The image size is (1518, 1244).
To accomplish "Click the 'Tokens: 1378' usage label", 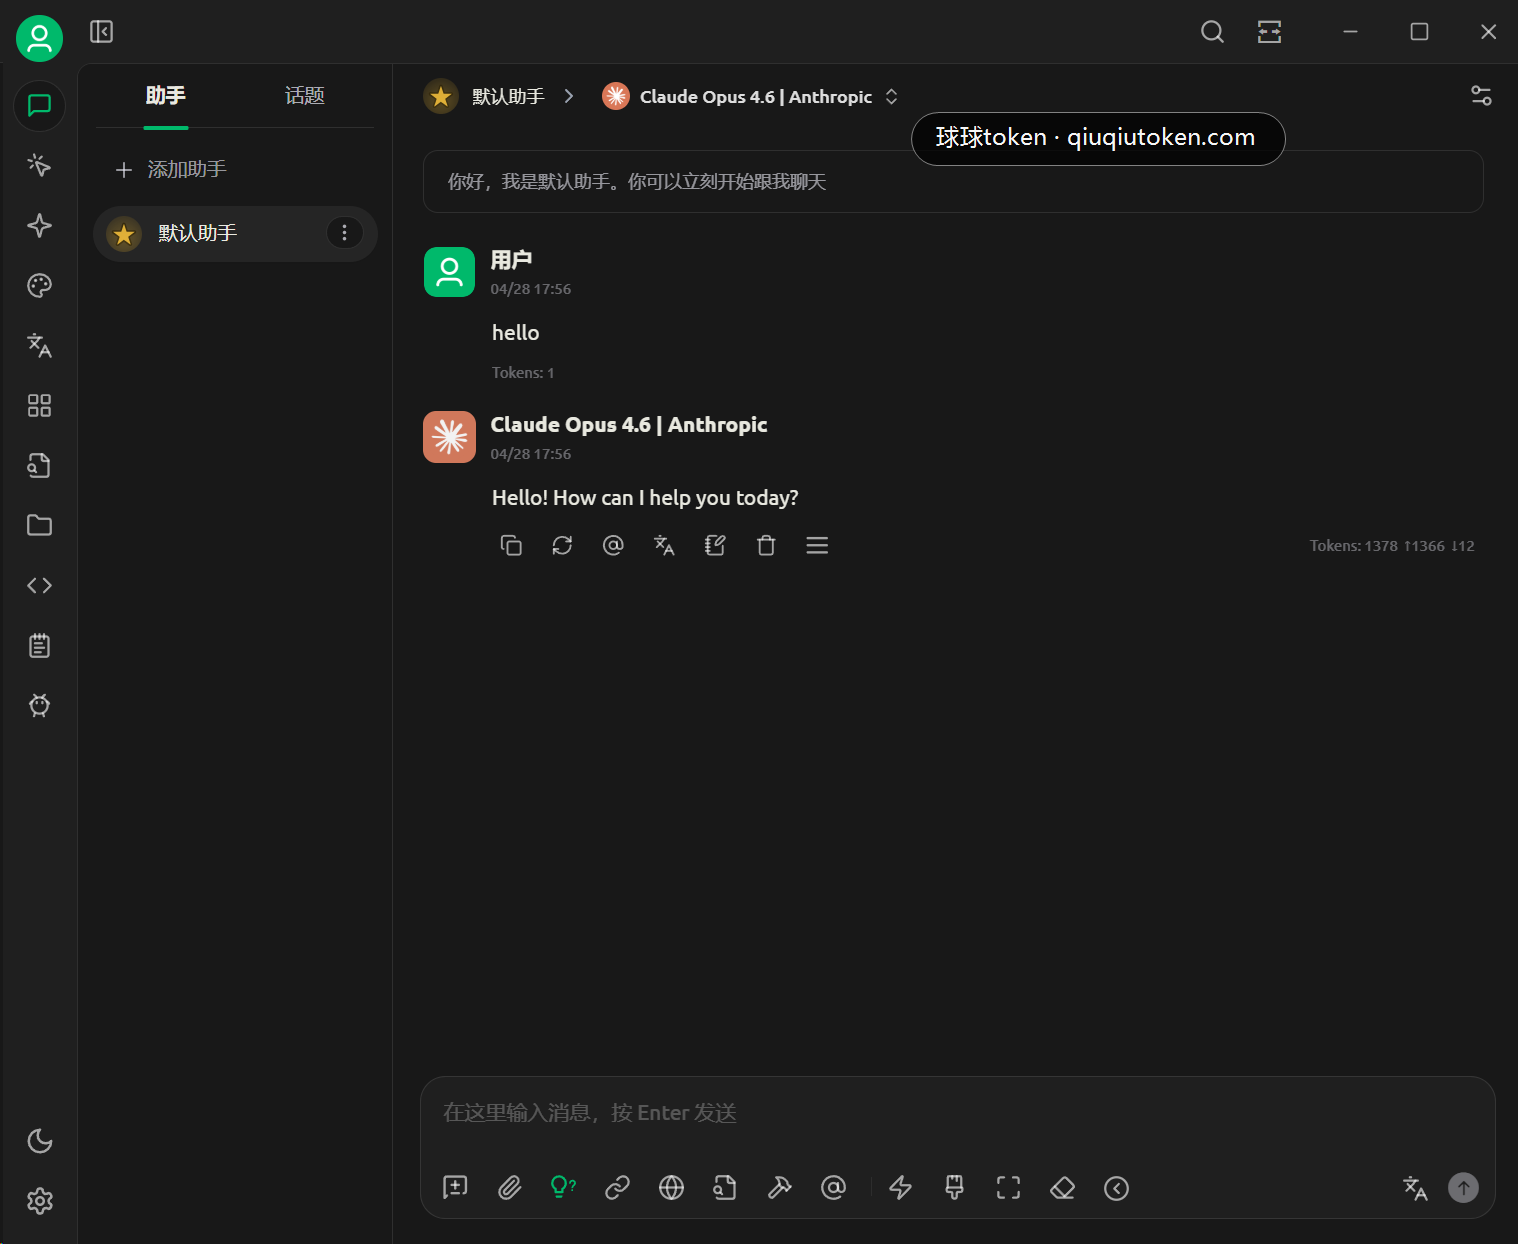I will 1392,546.
